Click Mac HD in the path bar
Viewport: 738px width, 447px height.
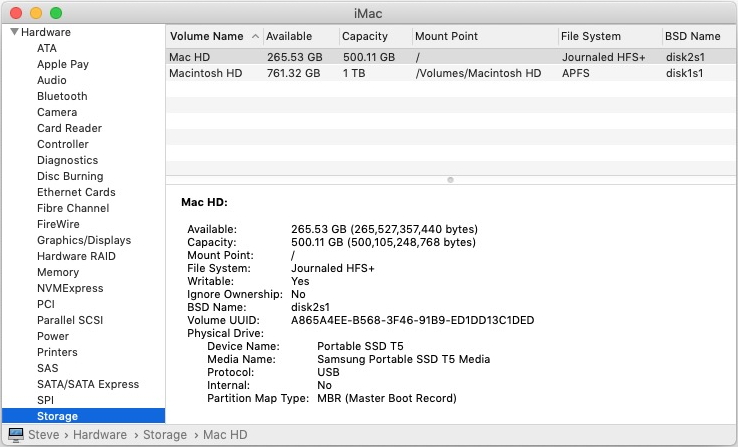(x=225, y=434)
